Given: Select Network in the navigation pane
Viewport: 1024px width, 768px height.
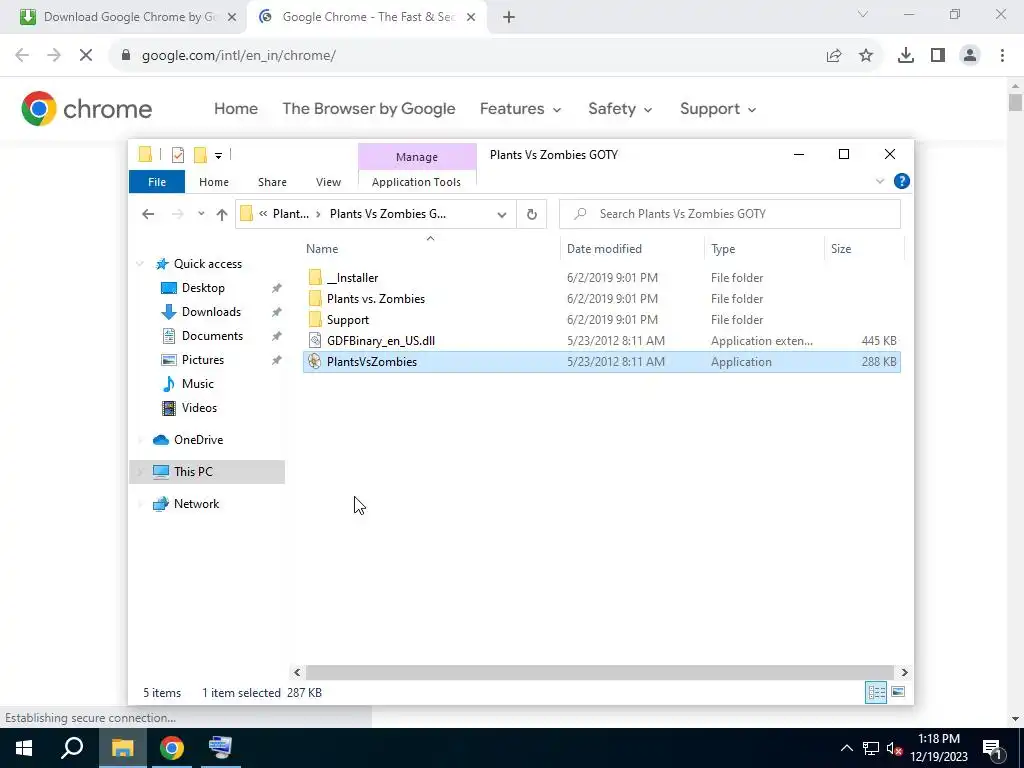Looking at the screenshot, I should pyautogui.click(x=196, y=504).
